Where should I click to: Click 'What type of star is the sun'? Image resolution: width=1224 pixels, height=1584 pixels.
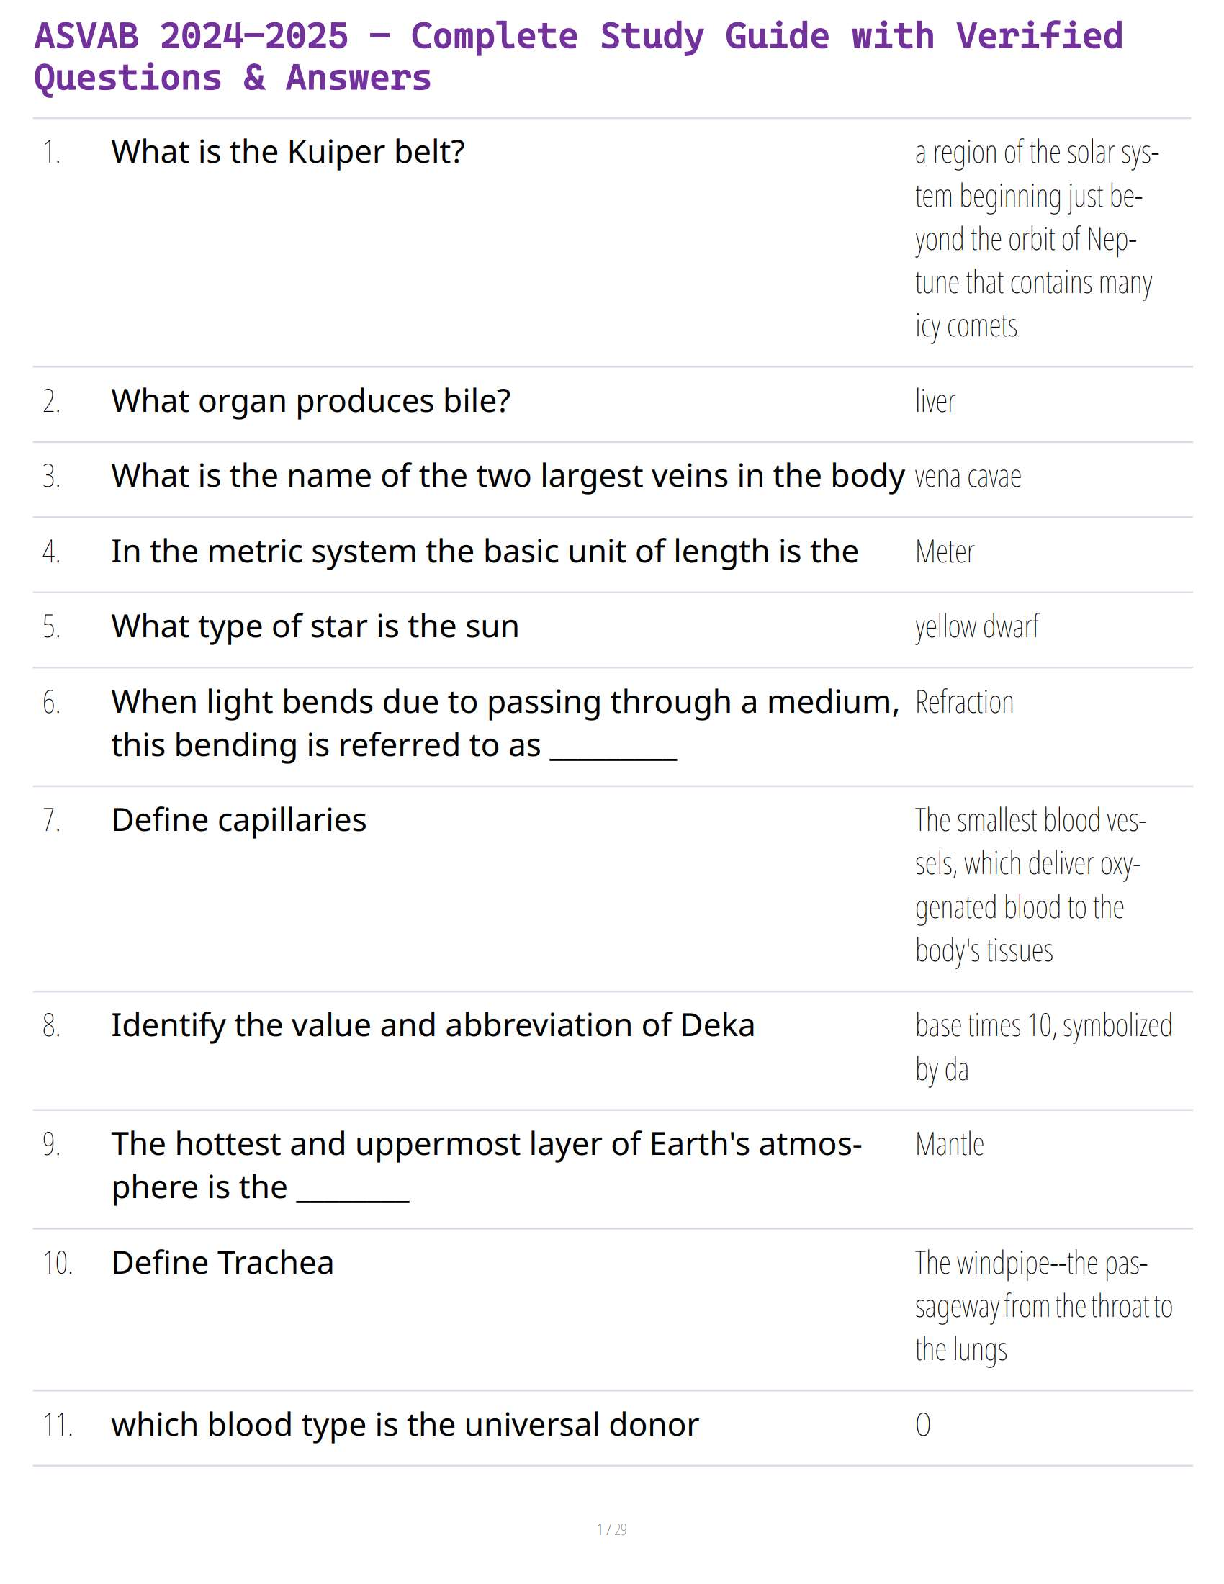(x=315, y=626)
